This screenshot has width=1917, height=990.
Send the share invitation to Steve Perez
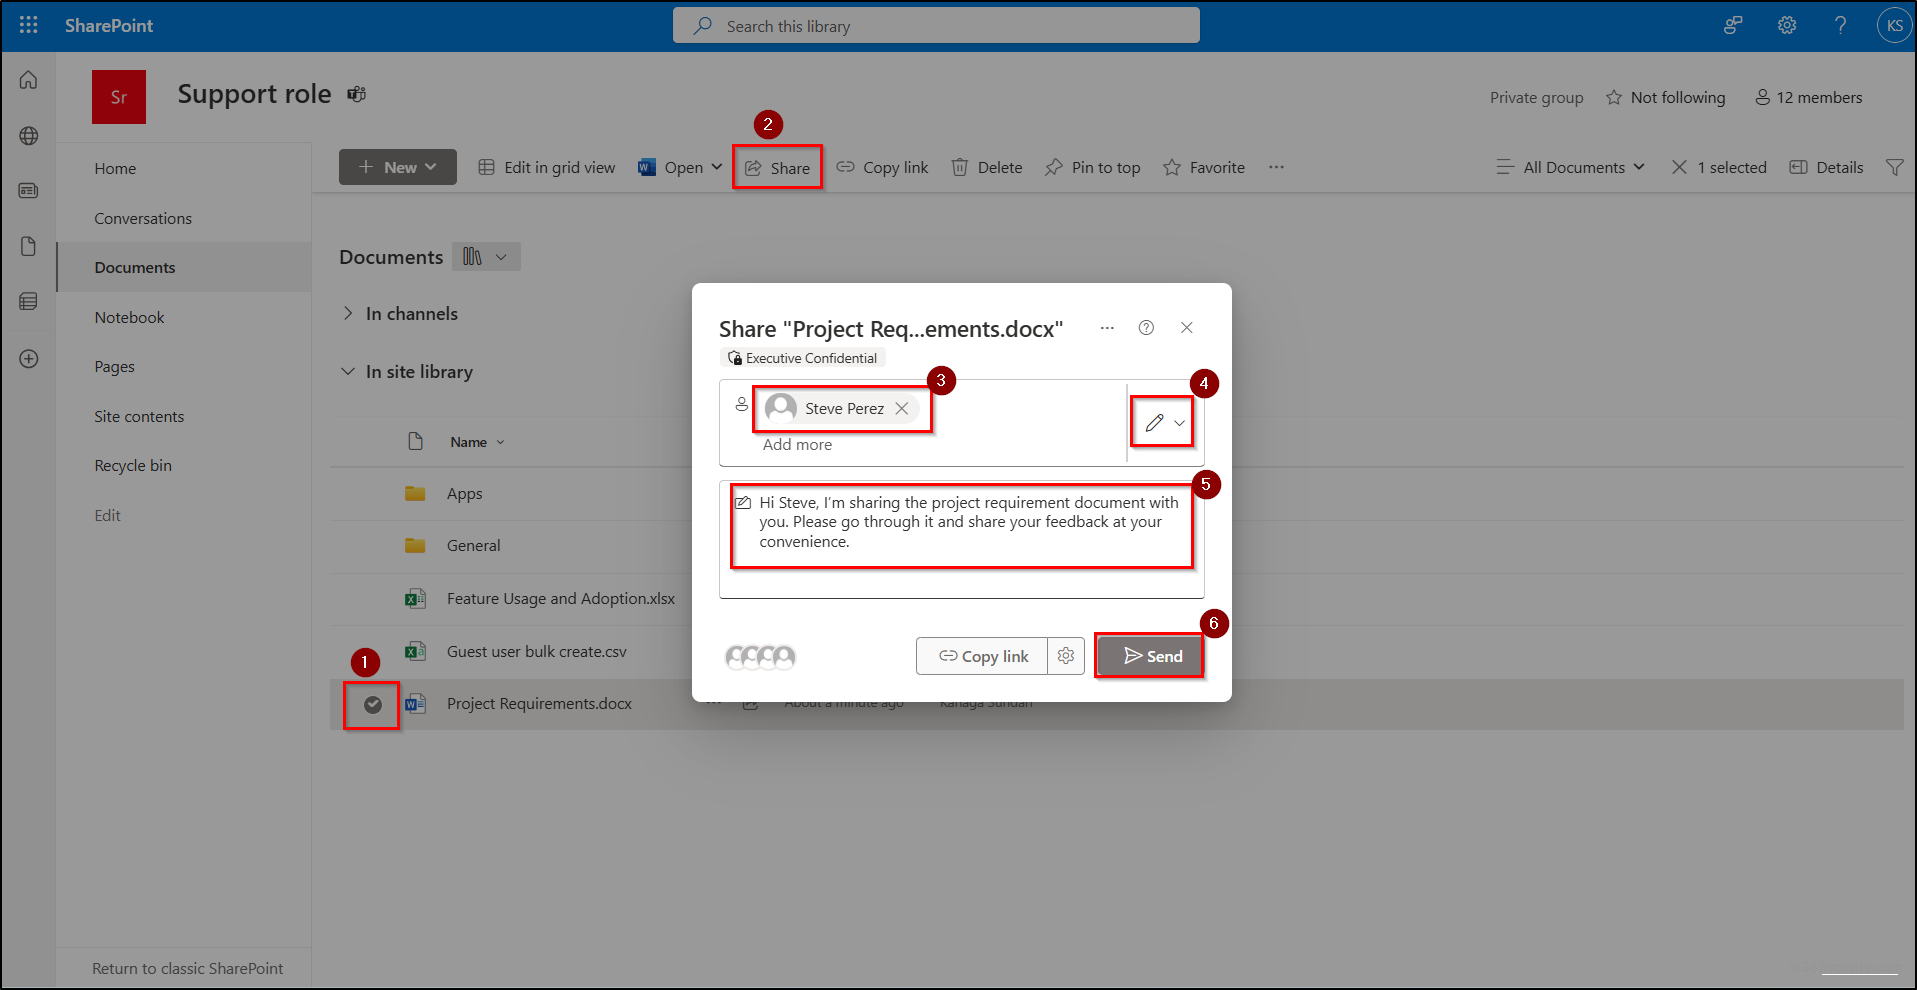point(1149,656)
